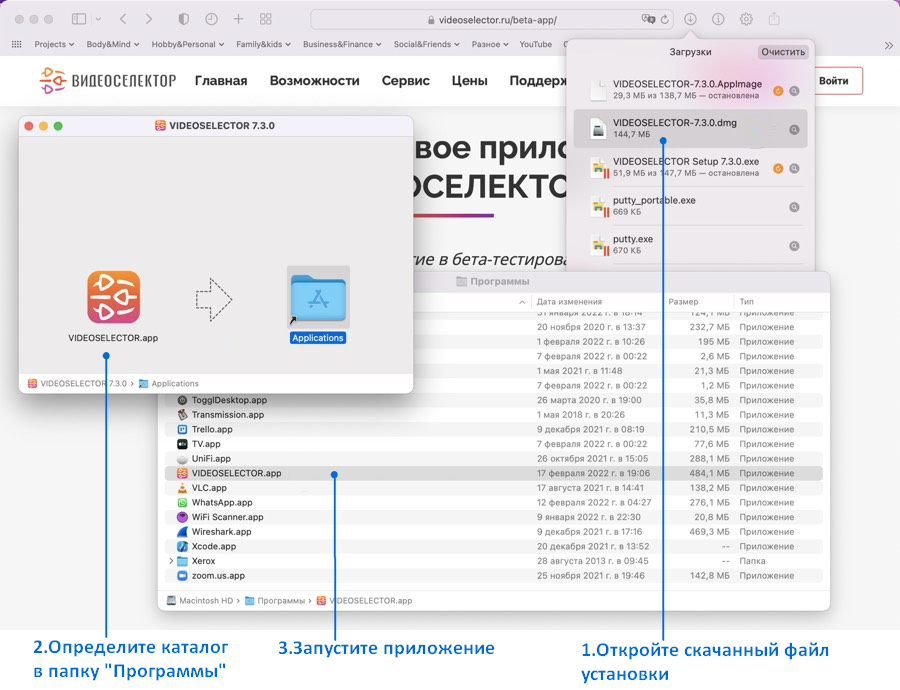Click the Safari address bar
The width and height of the screenshot is (900, 690).
(492, 20)
